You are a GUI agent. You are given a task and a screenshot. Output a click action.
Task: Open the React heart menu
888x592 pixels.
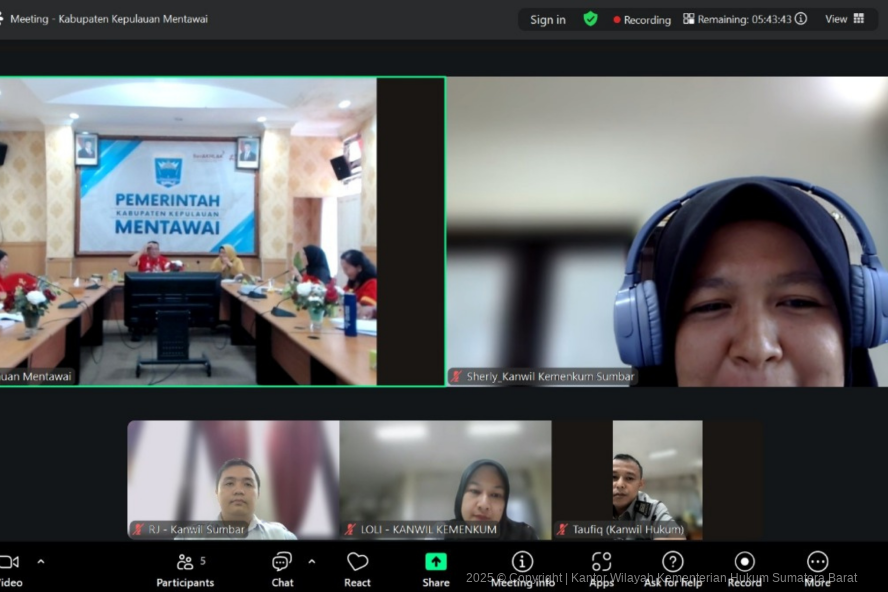(x=357, y=570)
